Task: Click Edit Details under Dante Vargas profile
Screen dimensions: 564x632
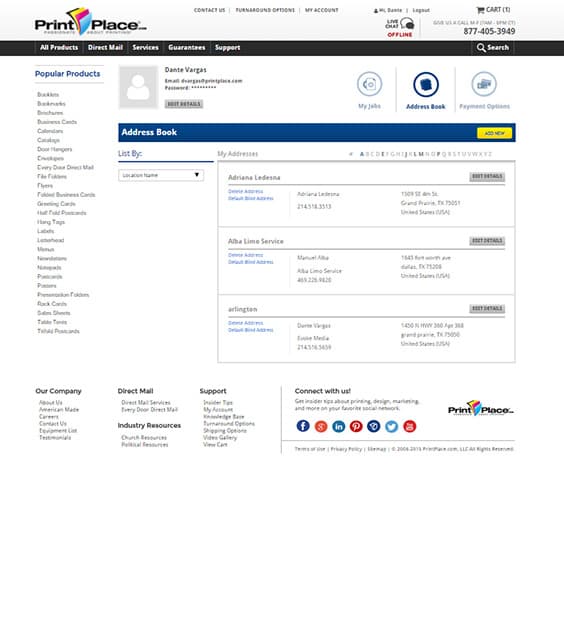Action: point(184,104)
